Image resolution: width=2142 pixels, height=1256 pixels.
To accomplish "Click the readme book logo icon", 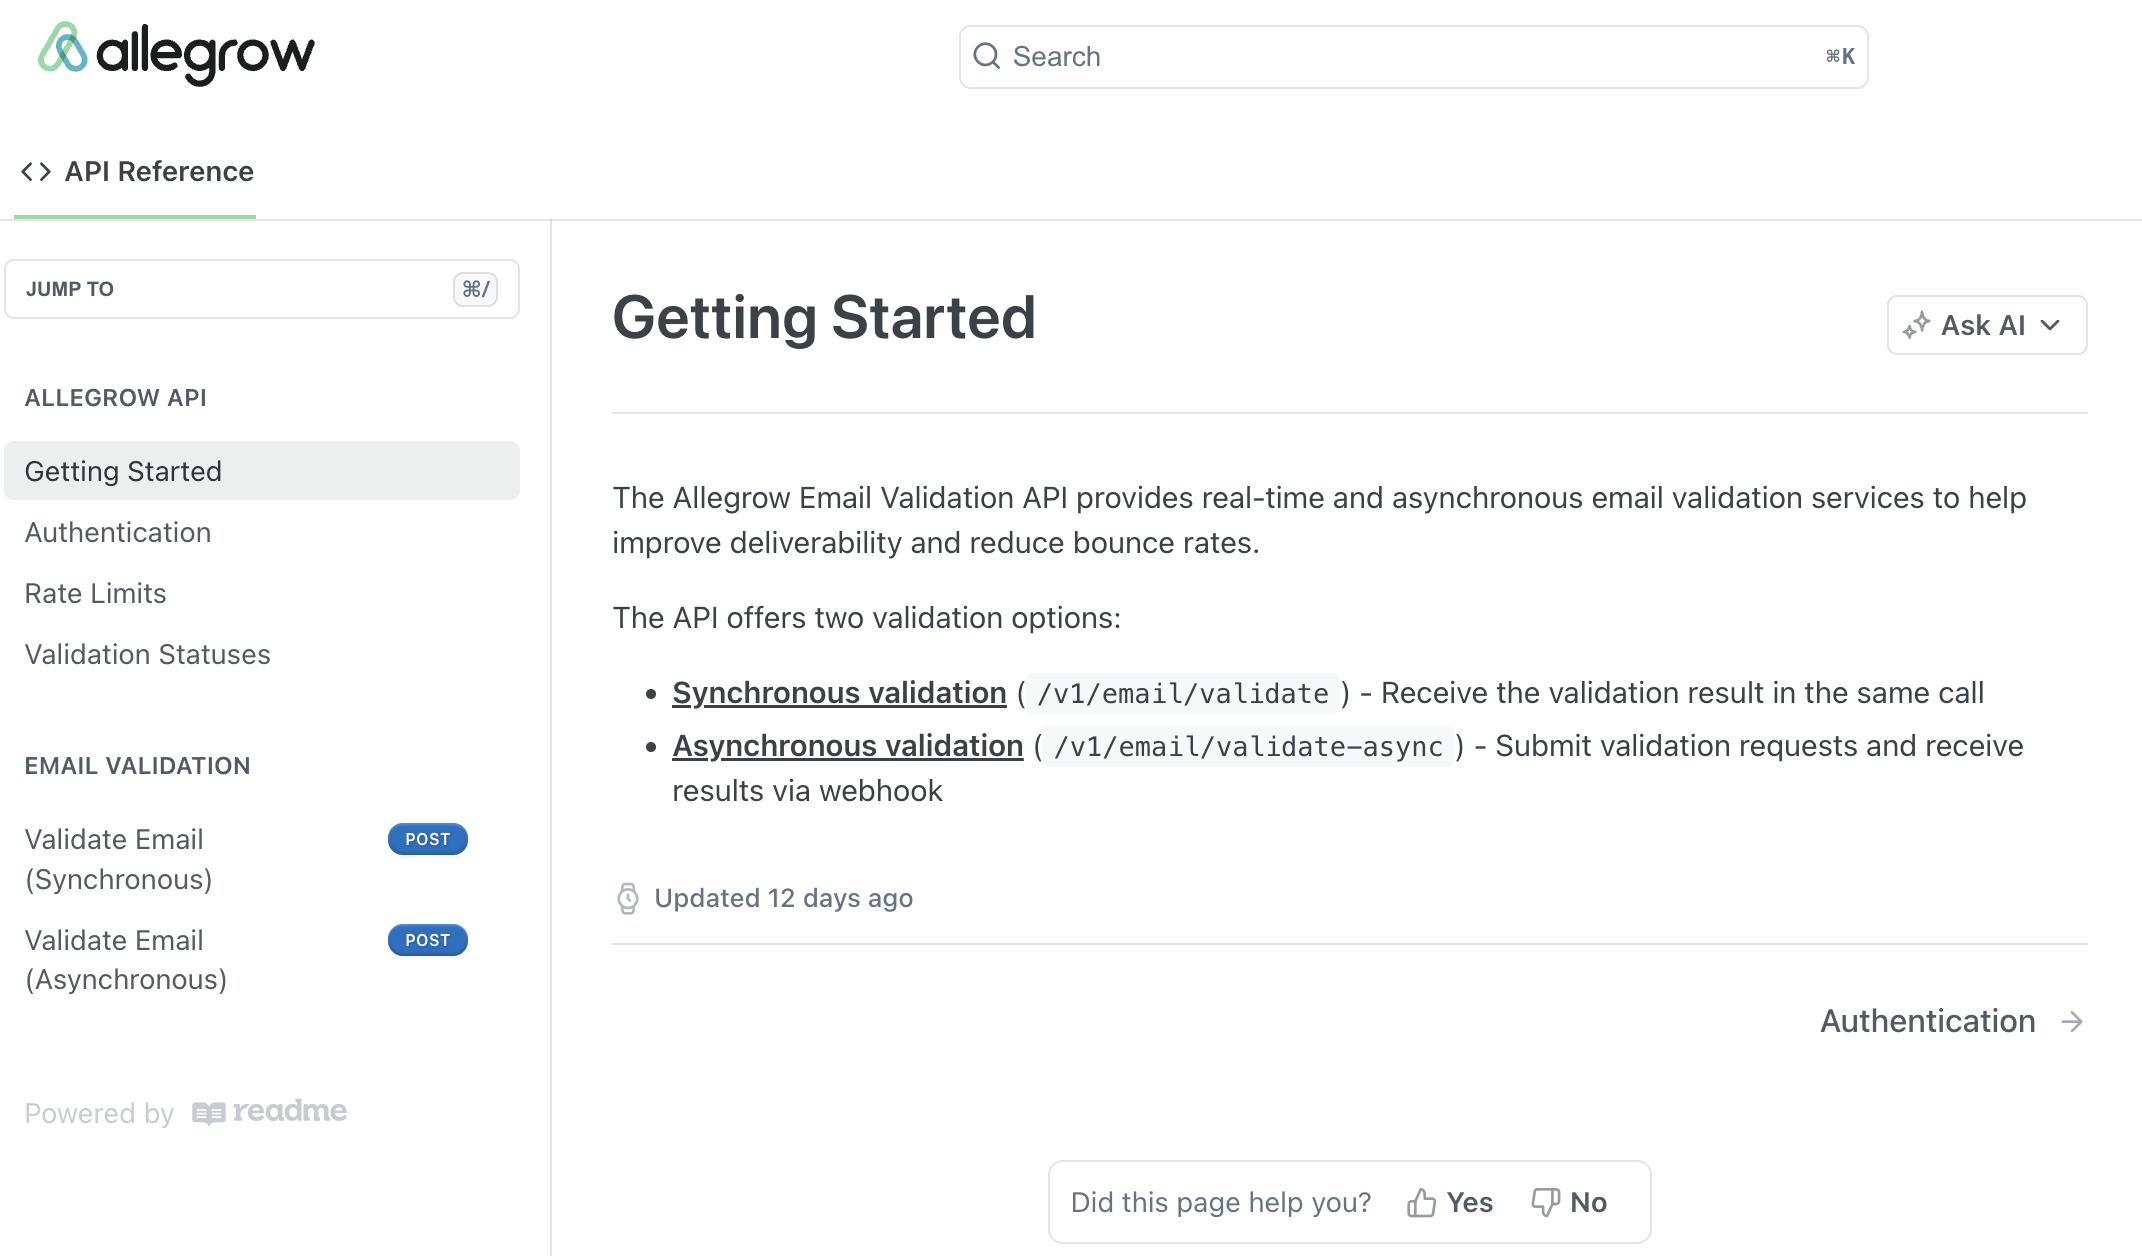I will (x=208, y=1113).
